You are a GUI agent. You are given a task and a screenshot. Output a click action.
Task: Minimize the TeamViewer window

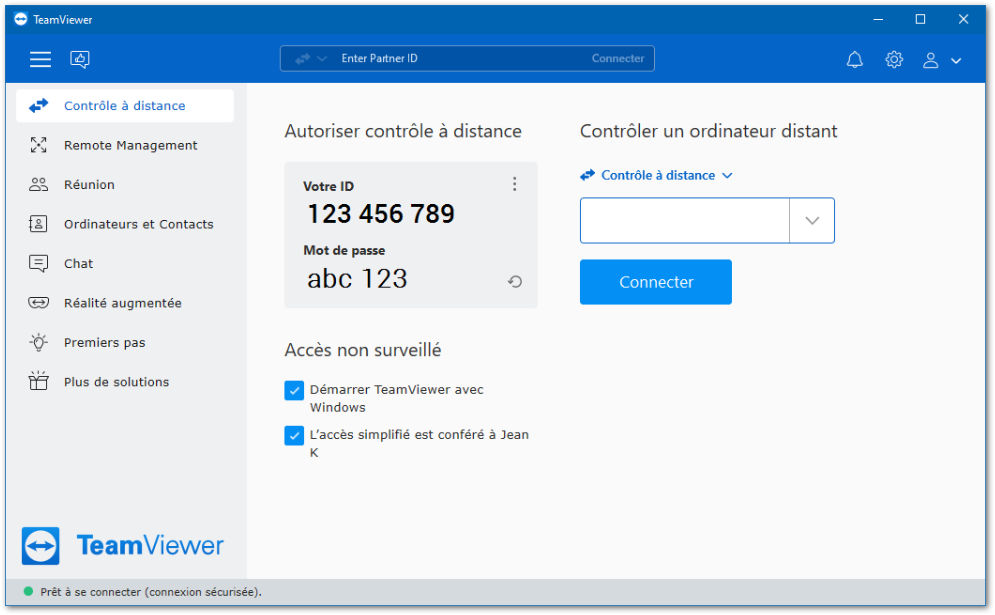tap(878, 20)
